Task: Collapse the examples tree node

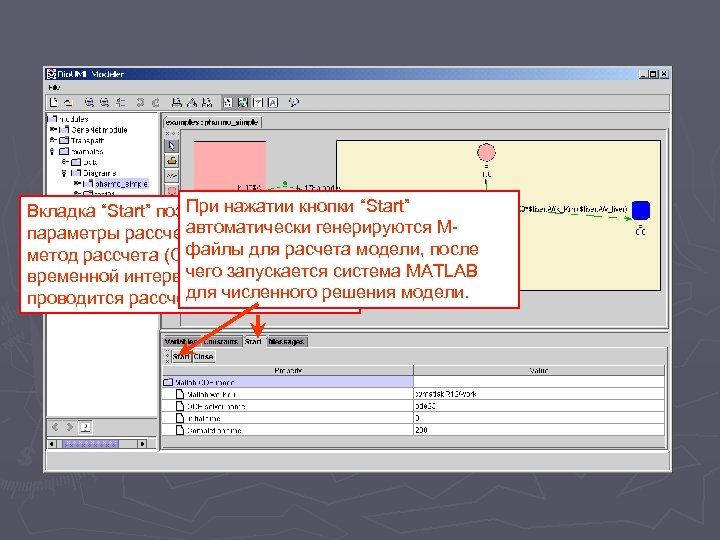Action: [52, 151]
